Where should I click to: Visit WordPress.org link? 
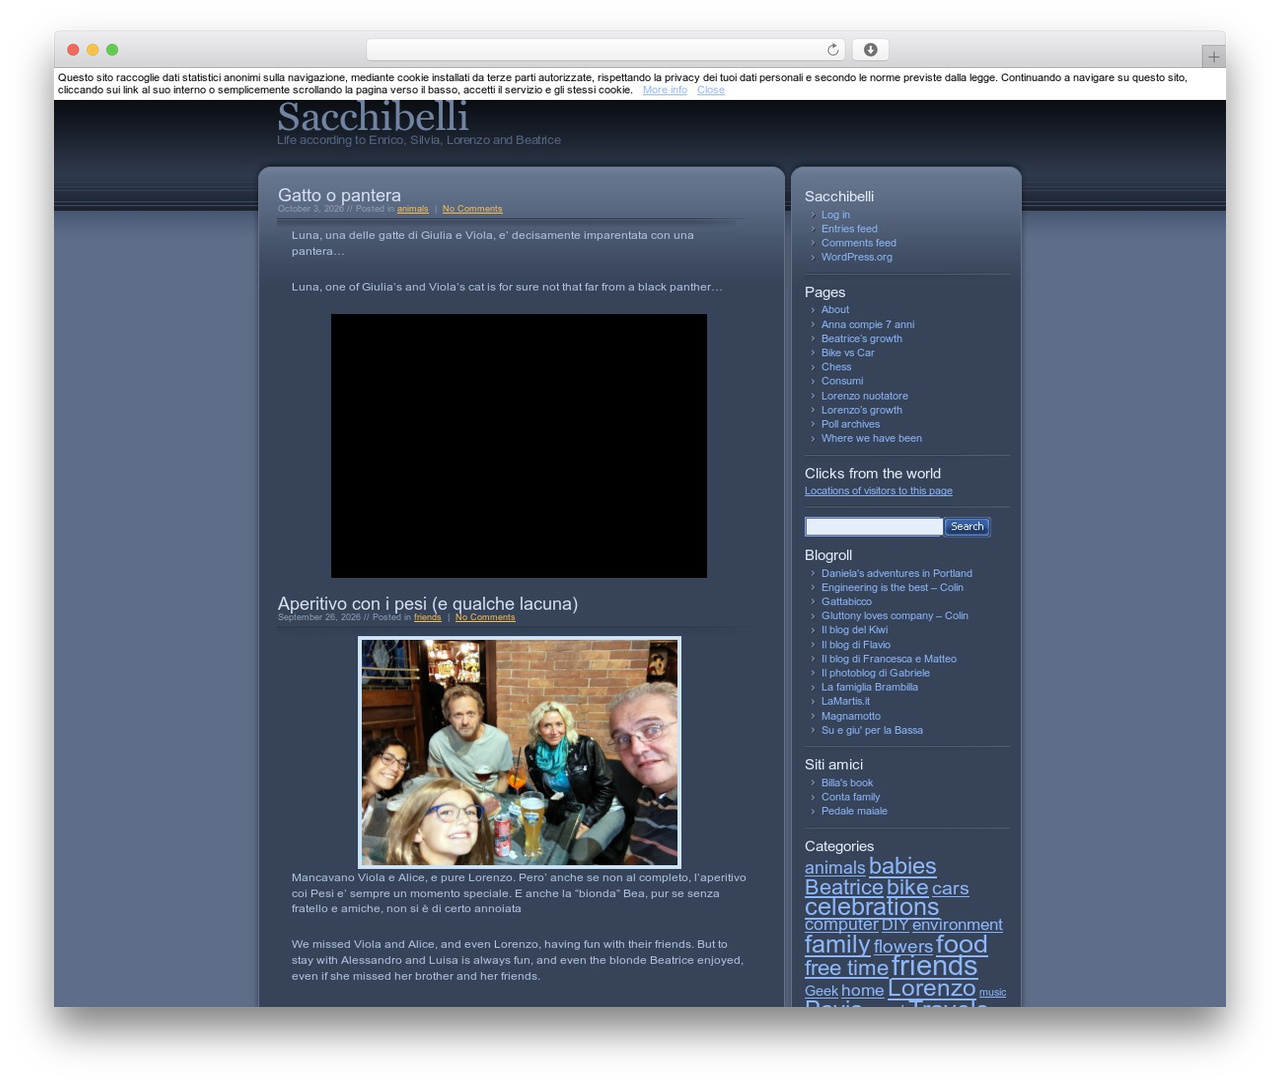[856, 257]
